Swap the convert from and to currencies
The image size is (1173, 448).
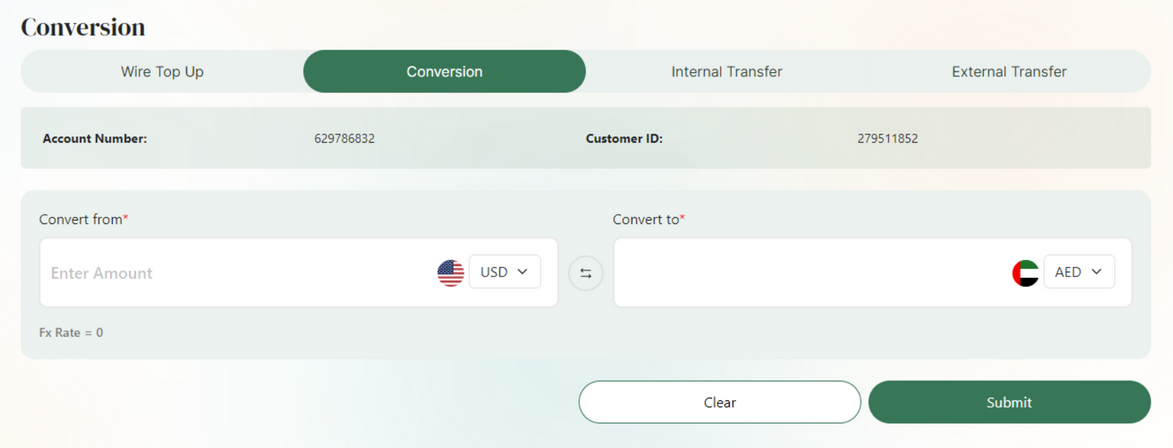click(586, 273)
